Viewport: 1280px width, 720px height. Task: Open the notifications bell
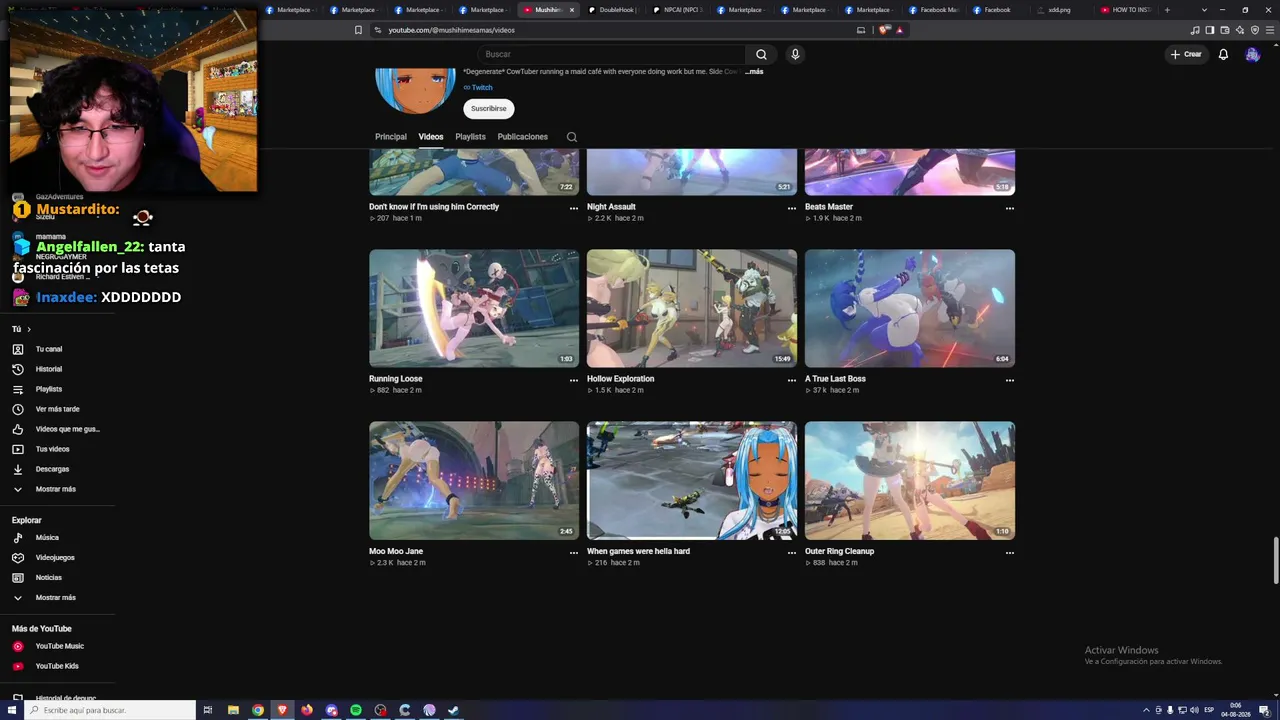click(1223, 54)
